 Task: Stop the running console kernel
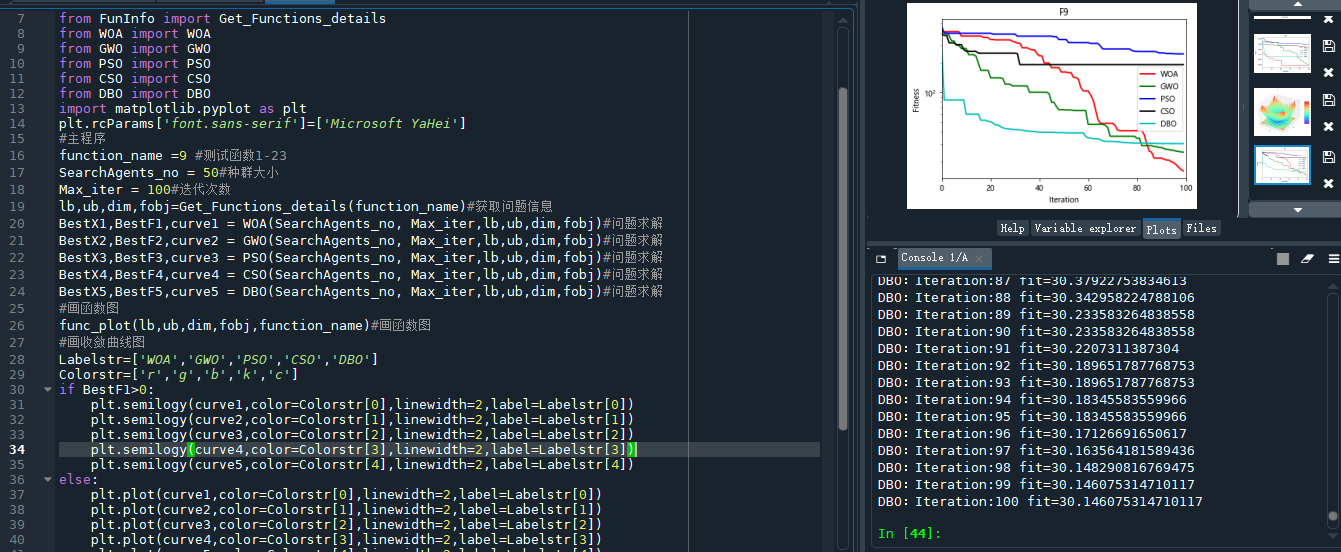point(1283,258)
